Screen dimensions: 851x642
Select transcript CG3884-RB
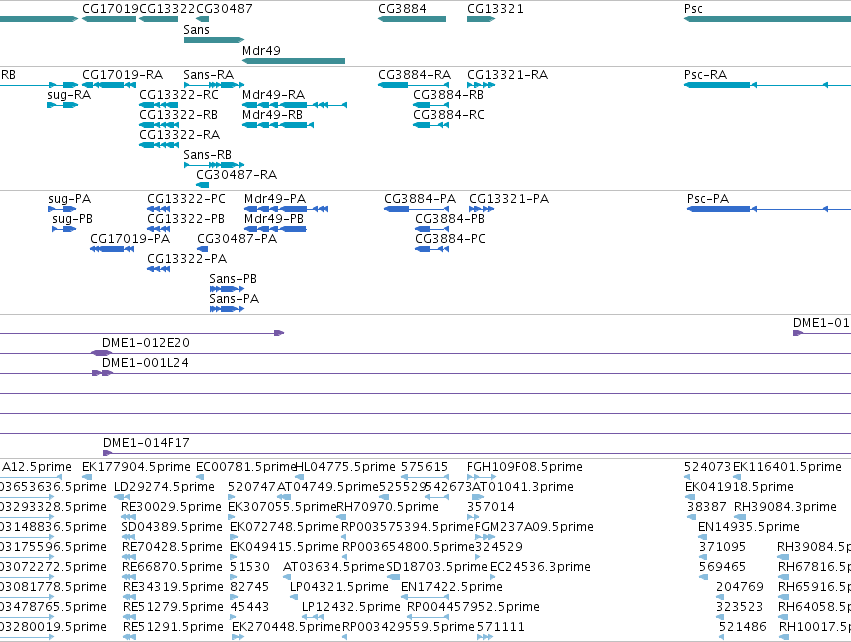(448, 95)
